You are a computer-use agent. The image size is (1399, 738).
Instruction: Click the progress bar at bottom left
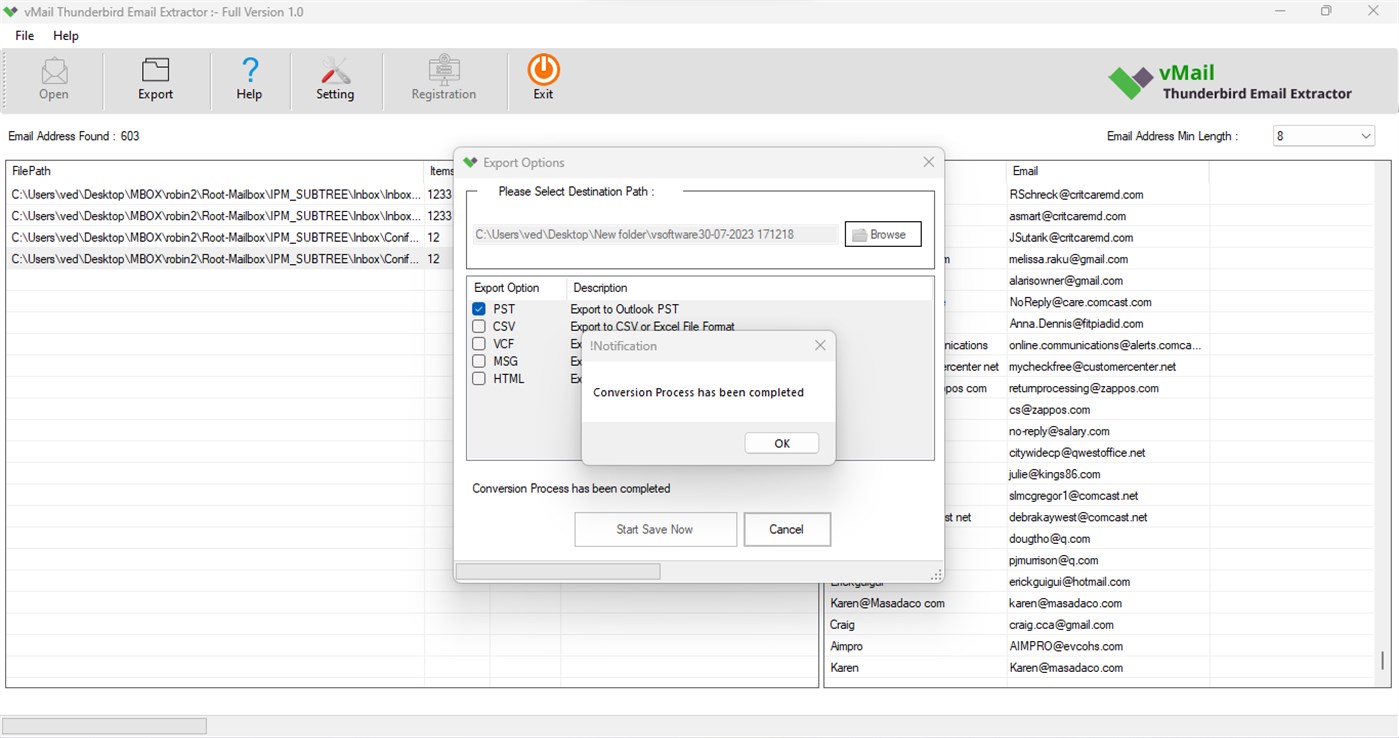tap(104, 725)
